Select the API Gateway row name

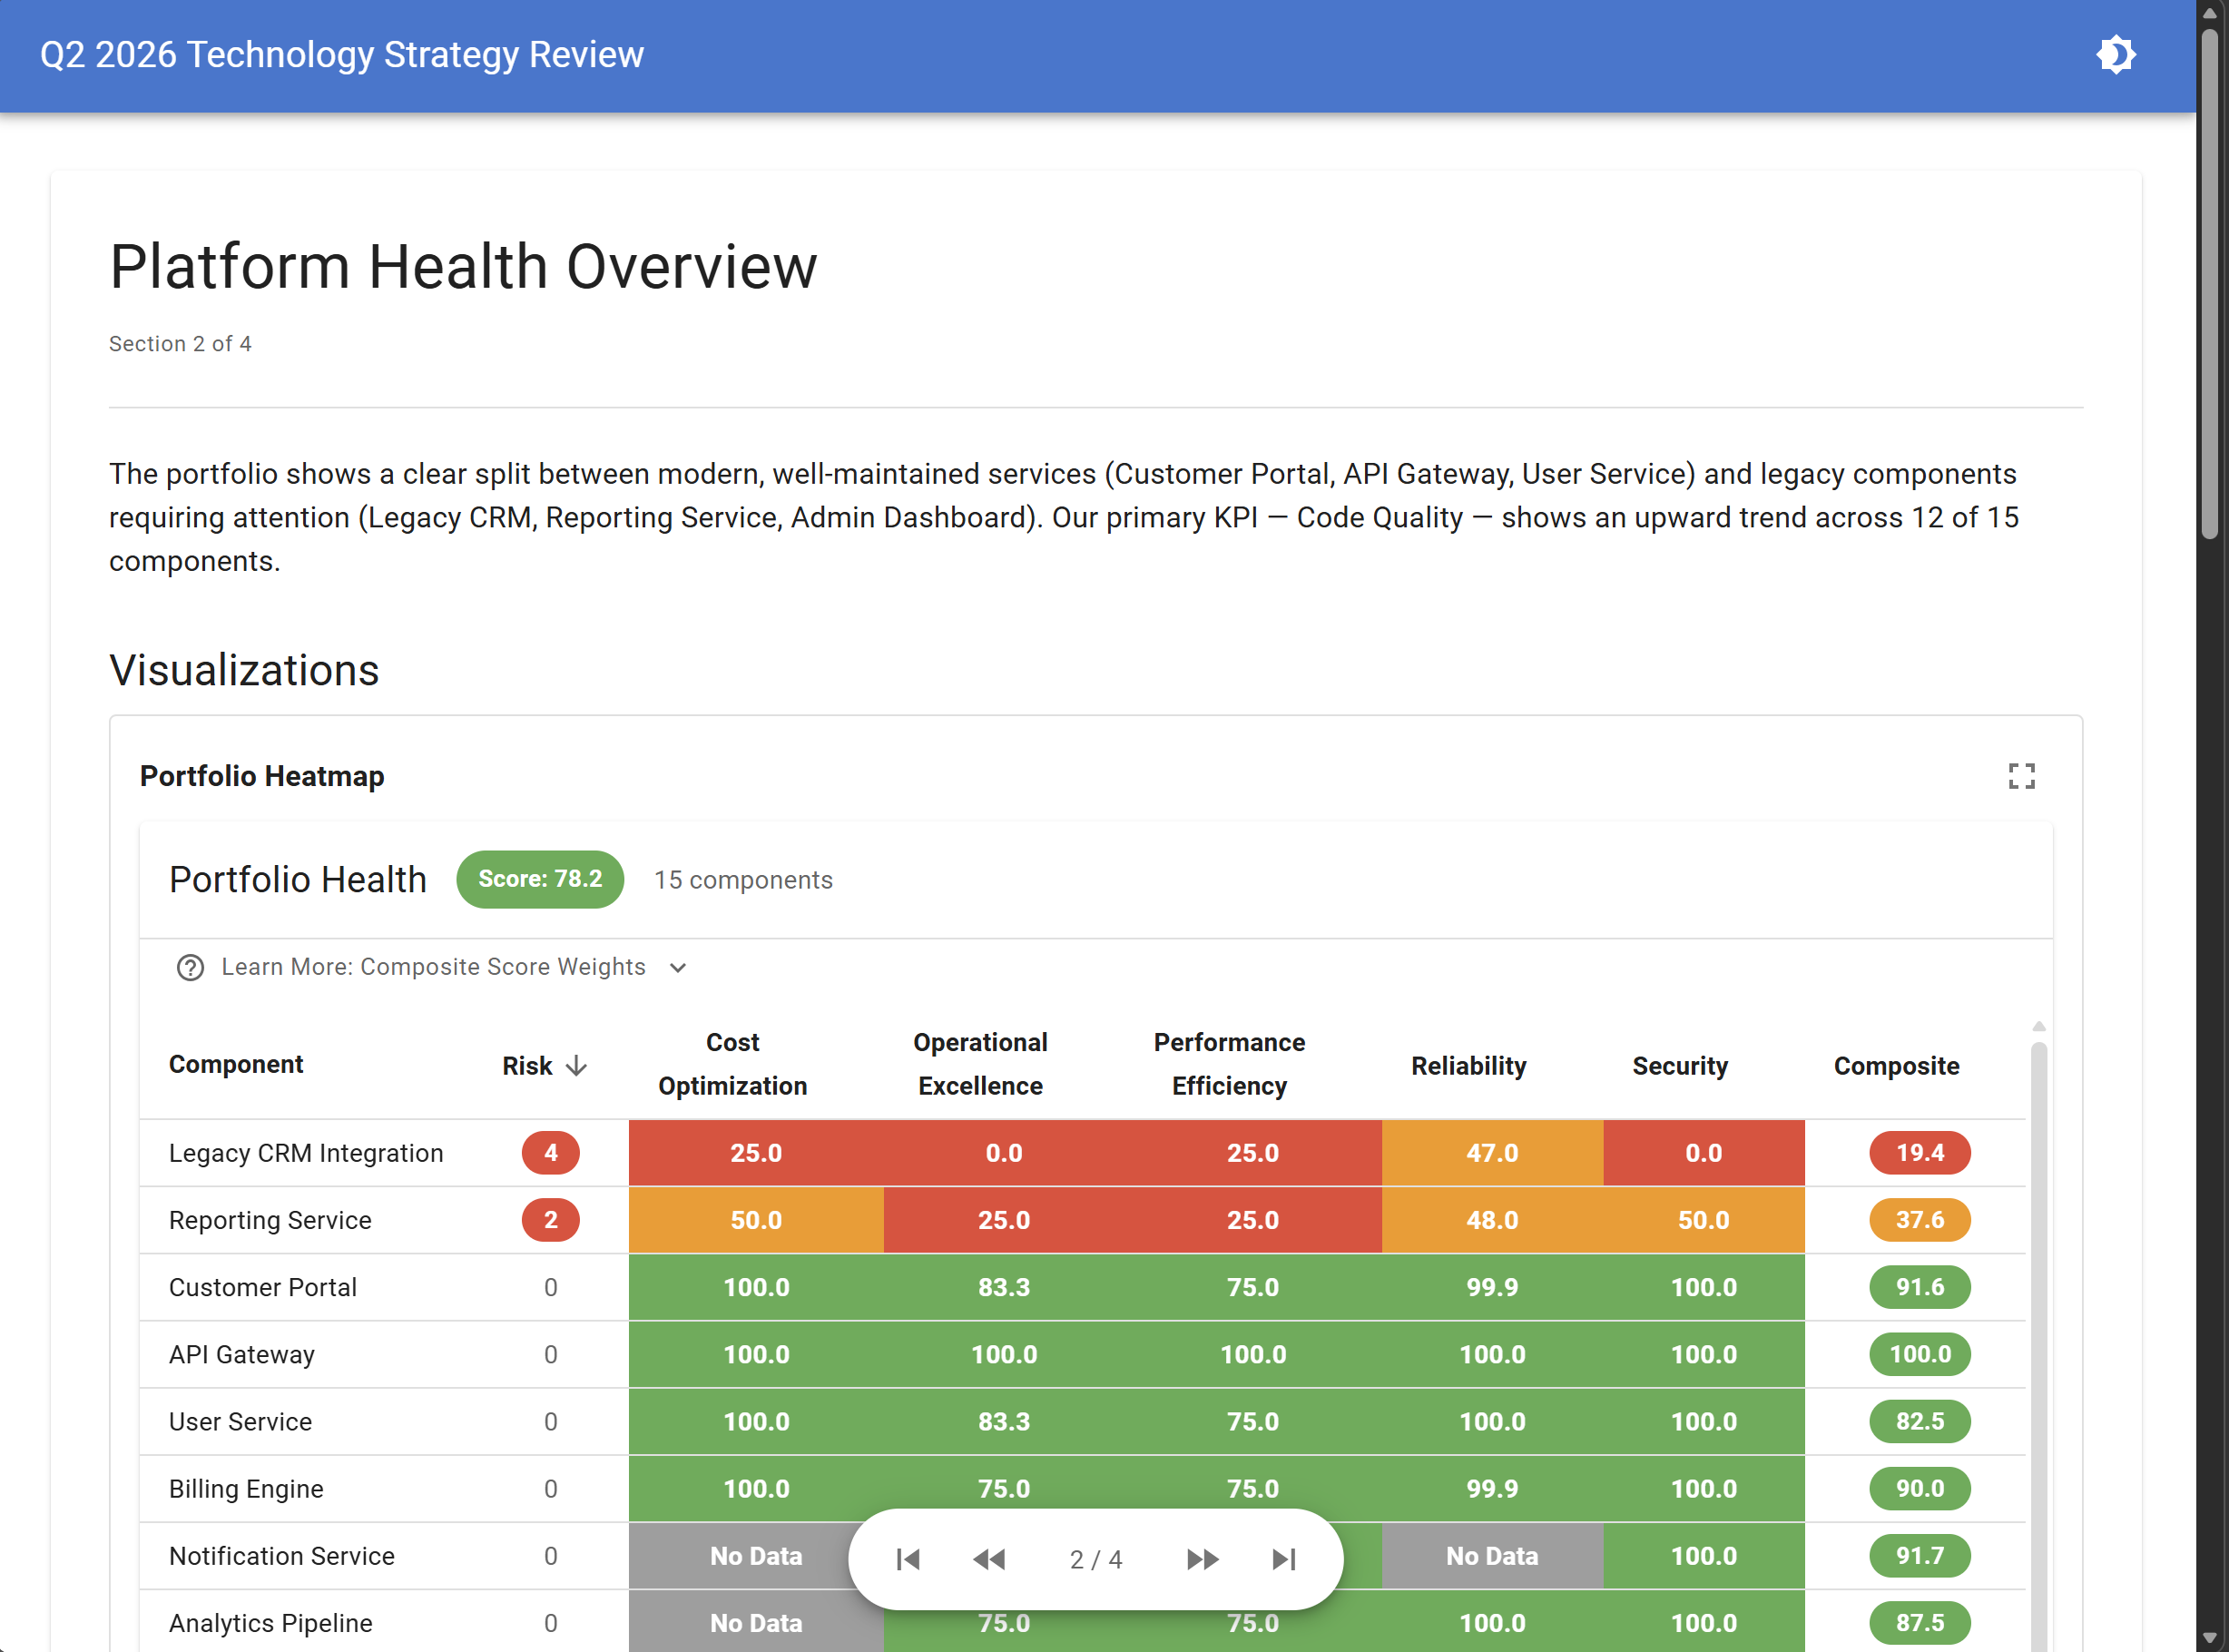pyautogui.click(x=242, y=1355)
